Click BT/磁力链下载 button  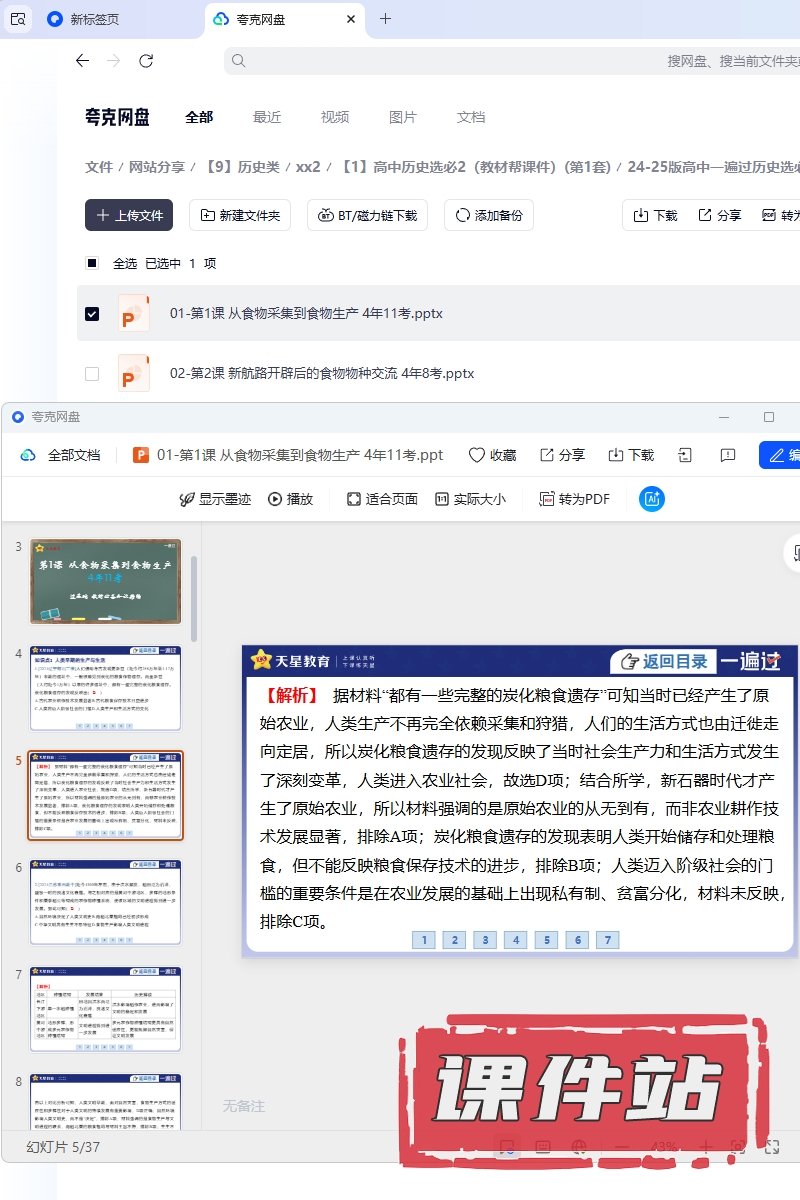coord(368,215)
